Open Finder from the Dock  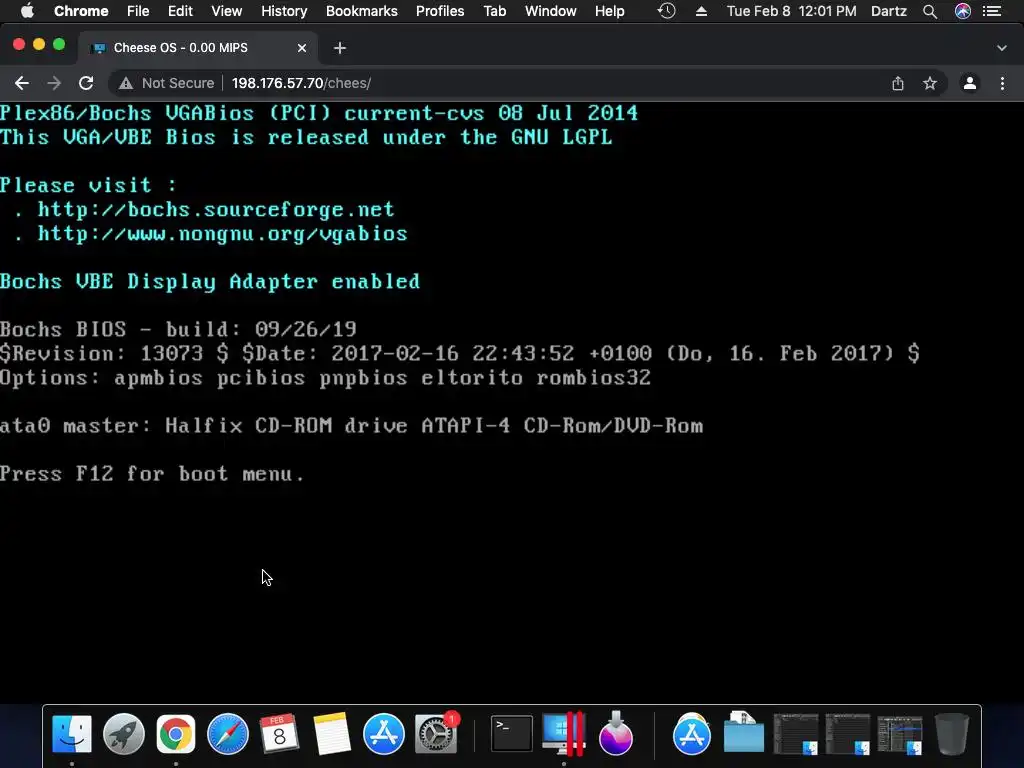click(x=72, y=734)
